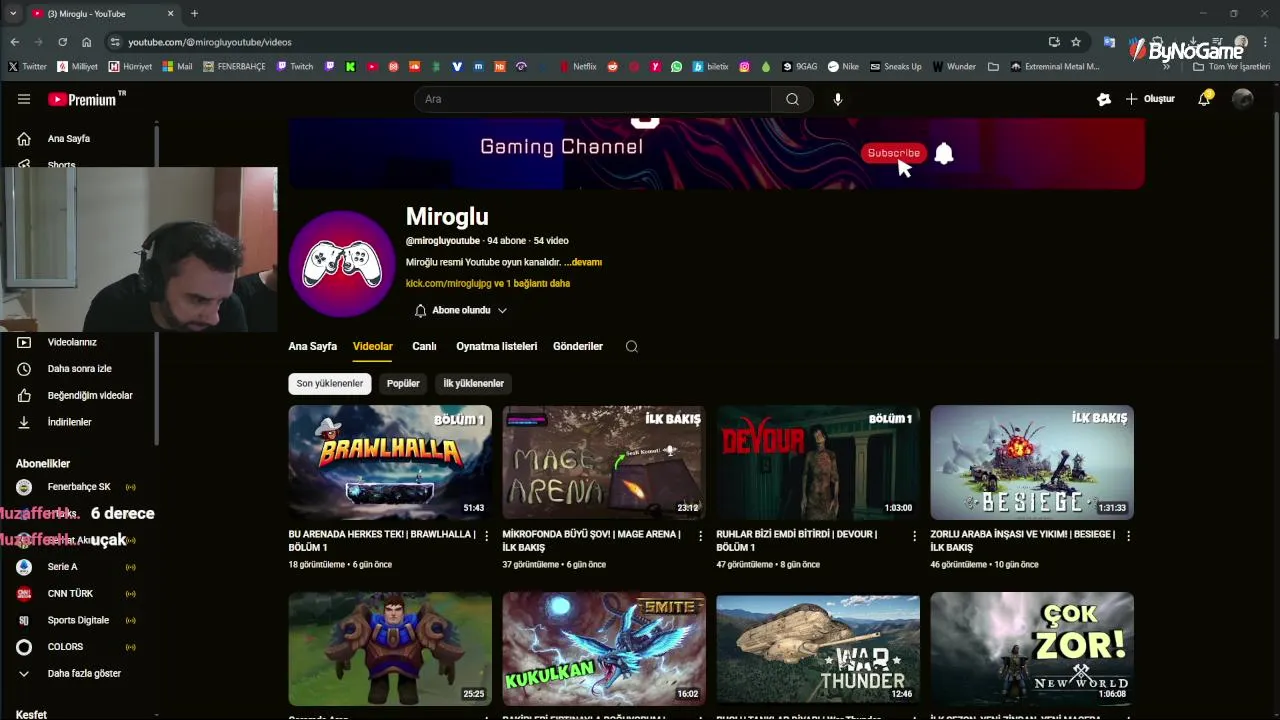Select the İlk yüklenenler filter chip
1280x720 pixels.
point(473,383)
